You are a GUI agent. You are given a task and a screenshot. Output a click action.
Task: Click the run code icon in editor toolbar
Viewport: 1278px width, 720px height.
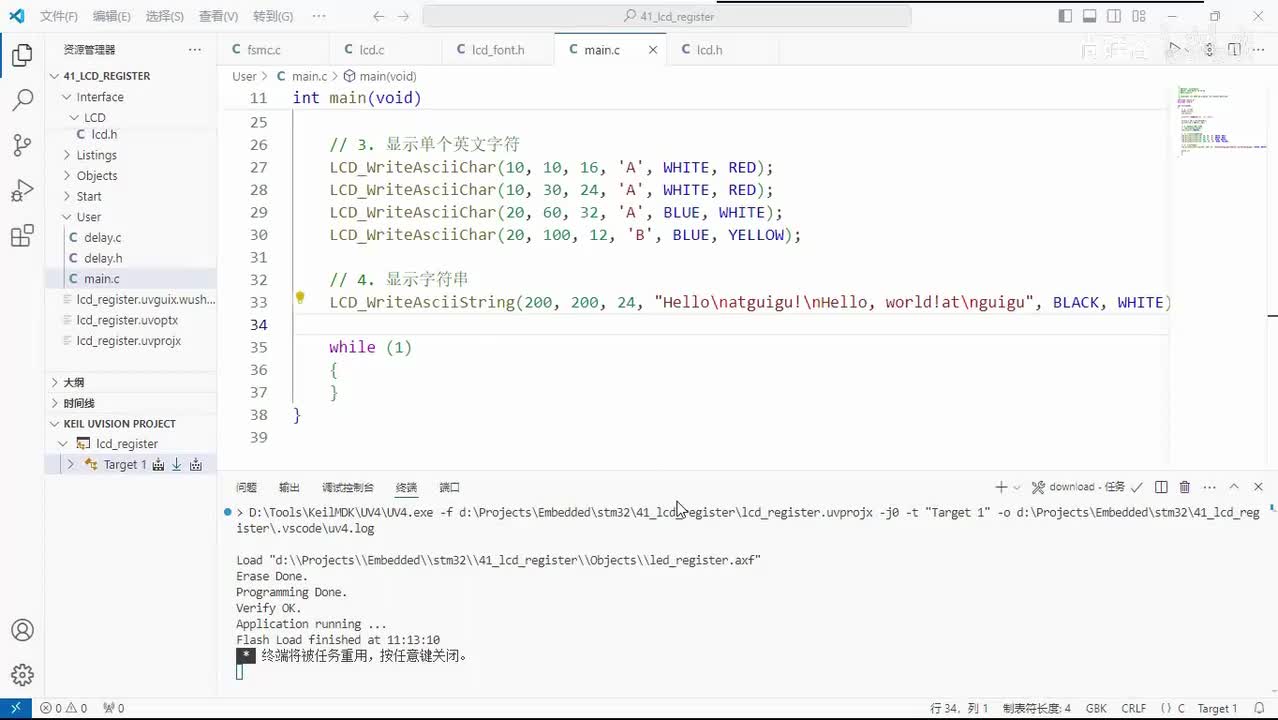click(x=1177, y=49)
